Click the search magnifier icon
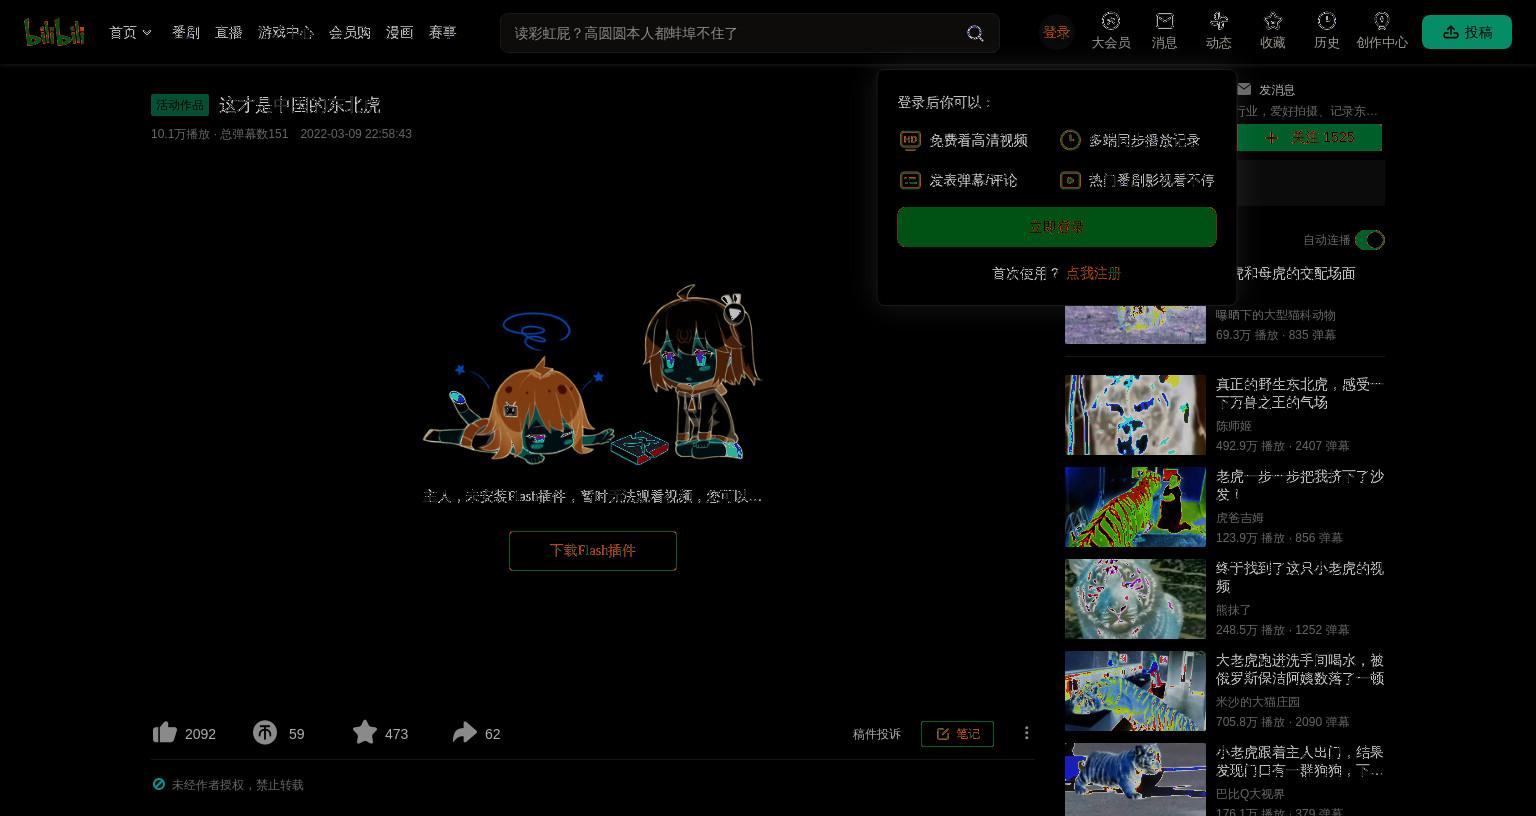The height and width of the screenshot is (816, 1536). 975,33
